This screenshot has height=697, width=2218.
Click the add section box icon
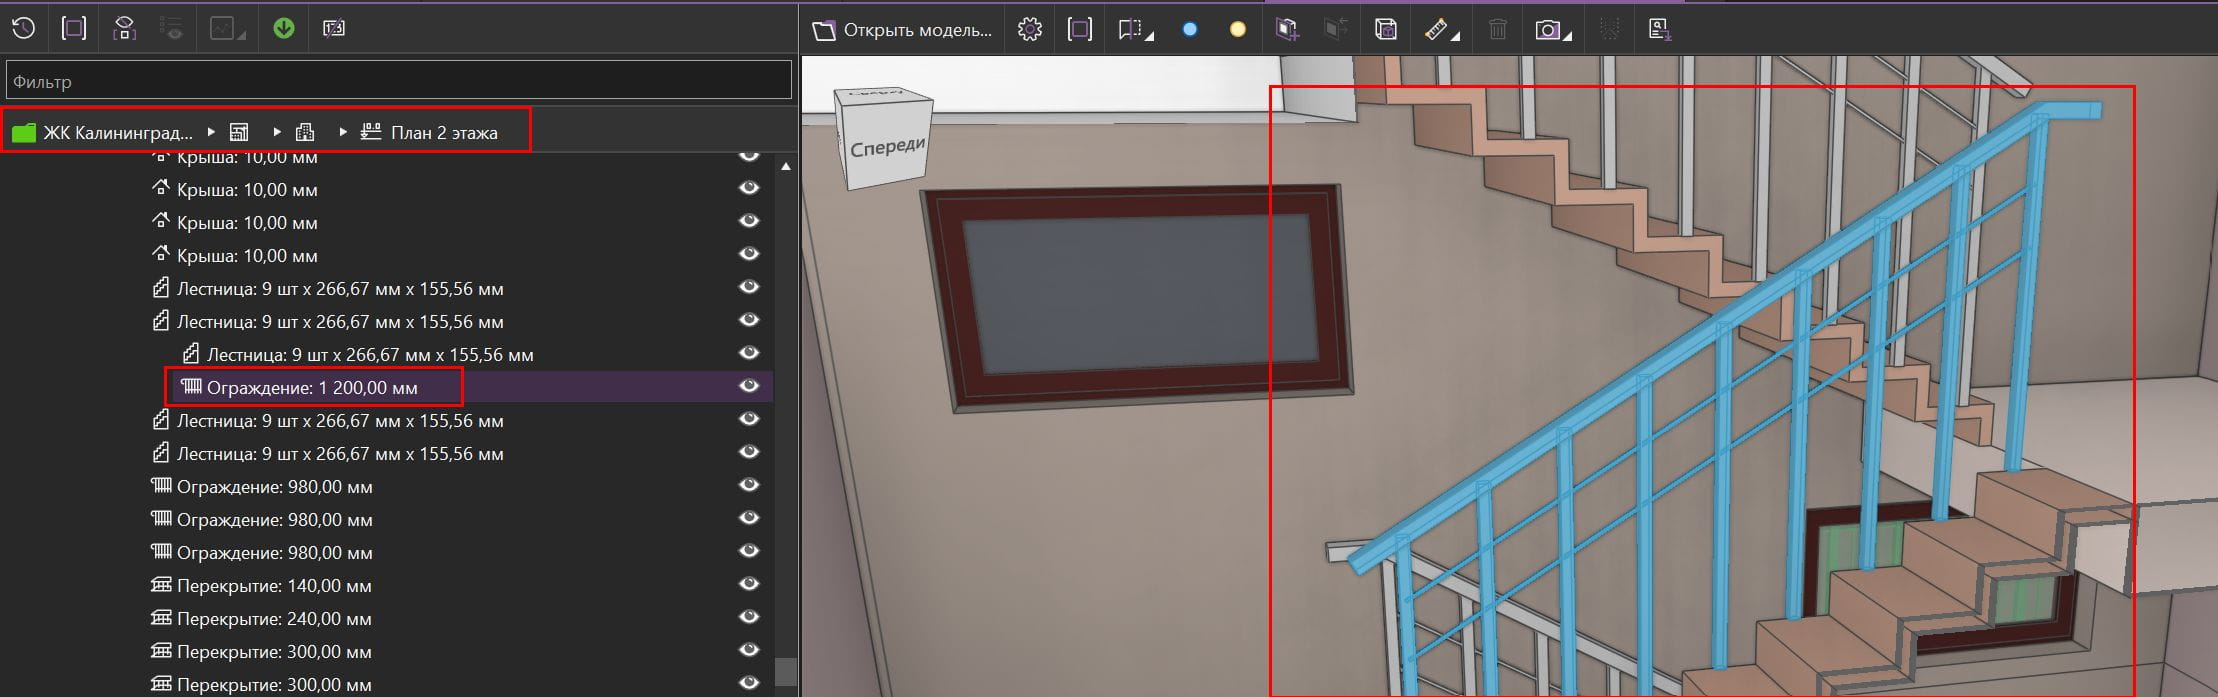[1287, 30]
